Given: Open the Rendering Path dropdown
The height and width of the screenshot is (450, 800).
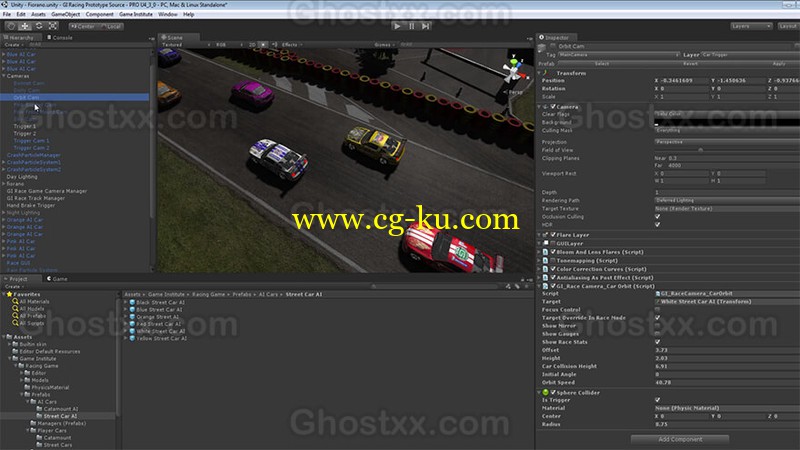Looking at the screenshot, I should (727, 201).
